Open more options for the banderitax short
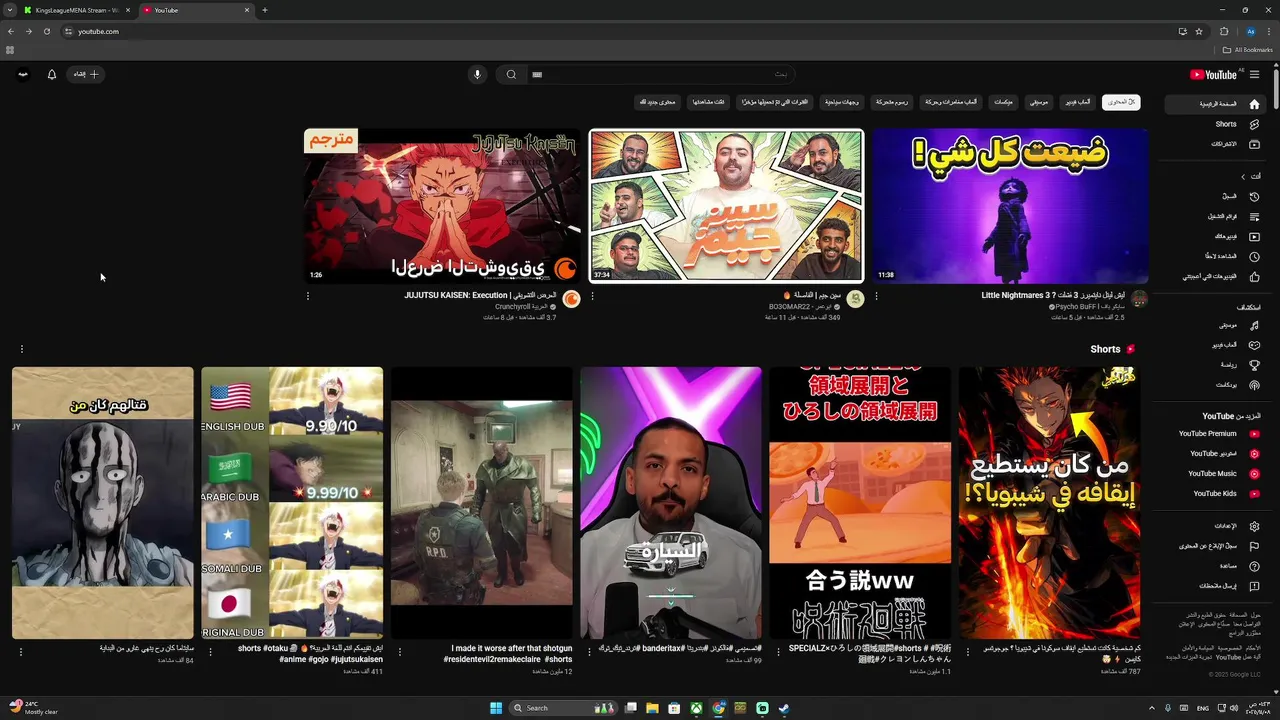 [x=589, y=651]
